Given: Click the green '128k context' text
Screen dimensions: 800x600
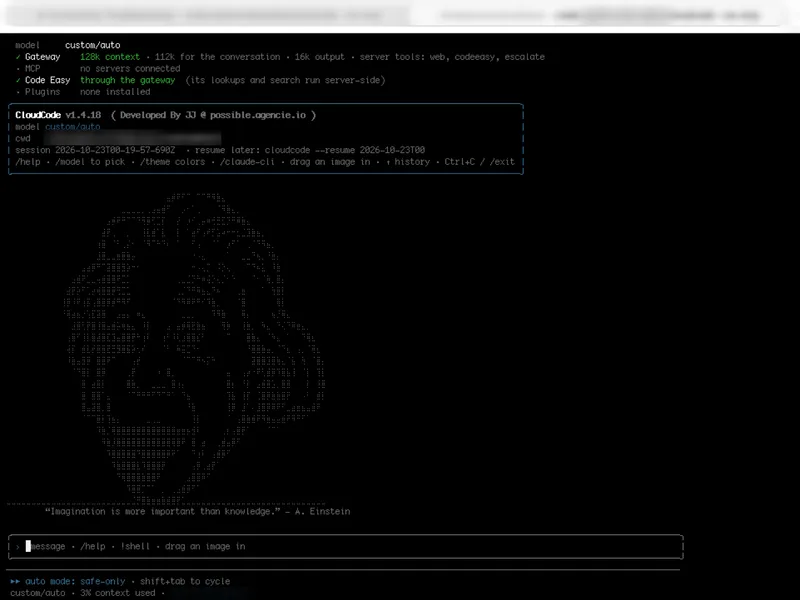Looking at the screenshot, I should (110, 57).
